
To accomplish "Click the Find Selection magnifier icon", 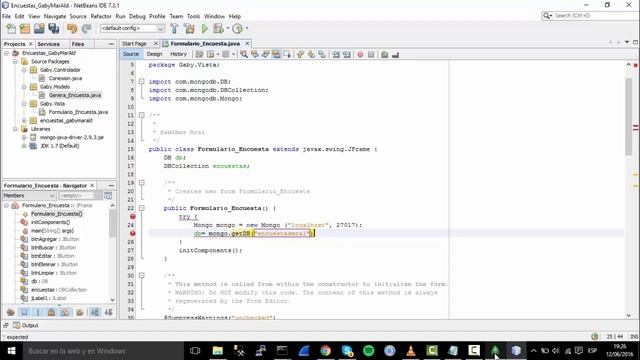I will click(244, 54).
